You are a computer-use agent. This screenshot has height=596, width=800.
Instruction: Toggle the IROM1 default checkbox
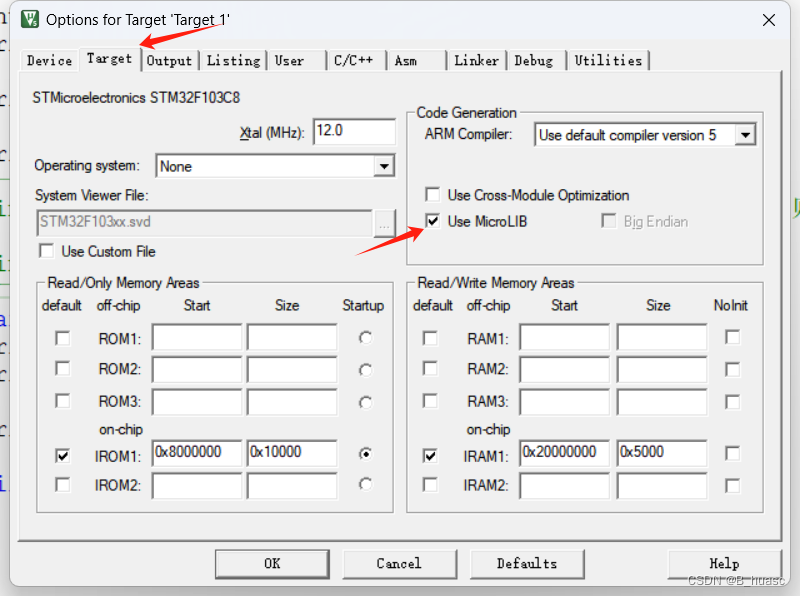(63, 456)
